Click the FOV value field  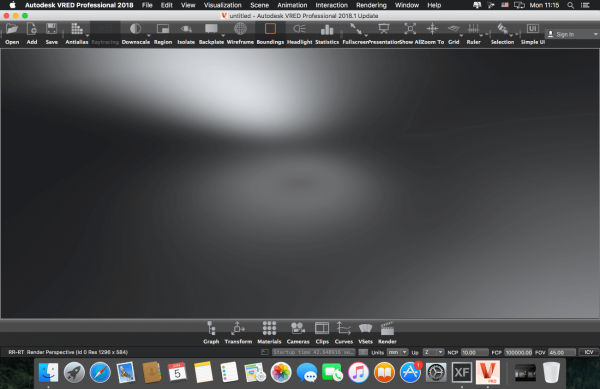pos(562,352)
